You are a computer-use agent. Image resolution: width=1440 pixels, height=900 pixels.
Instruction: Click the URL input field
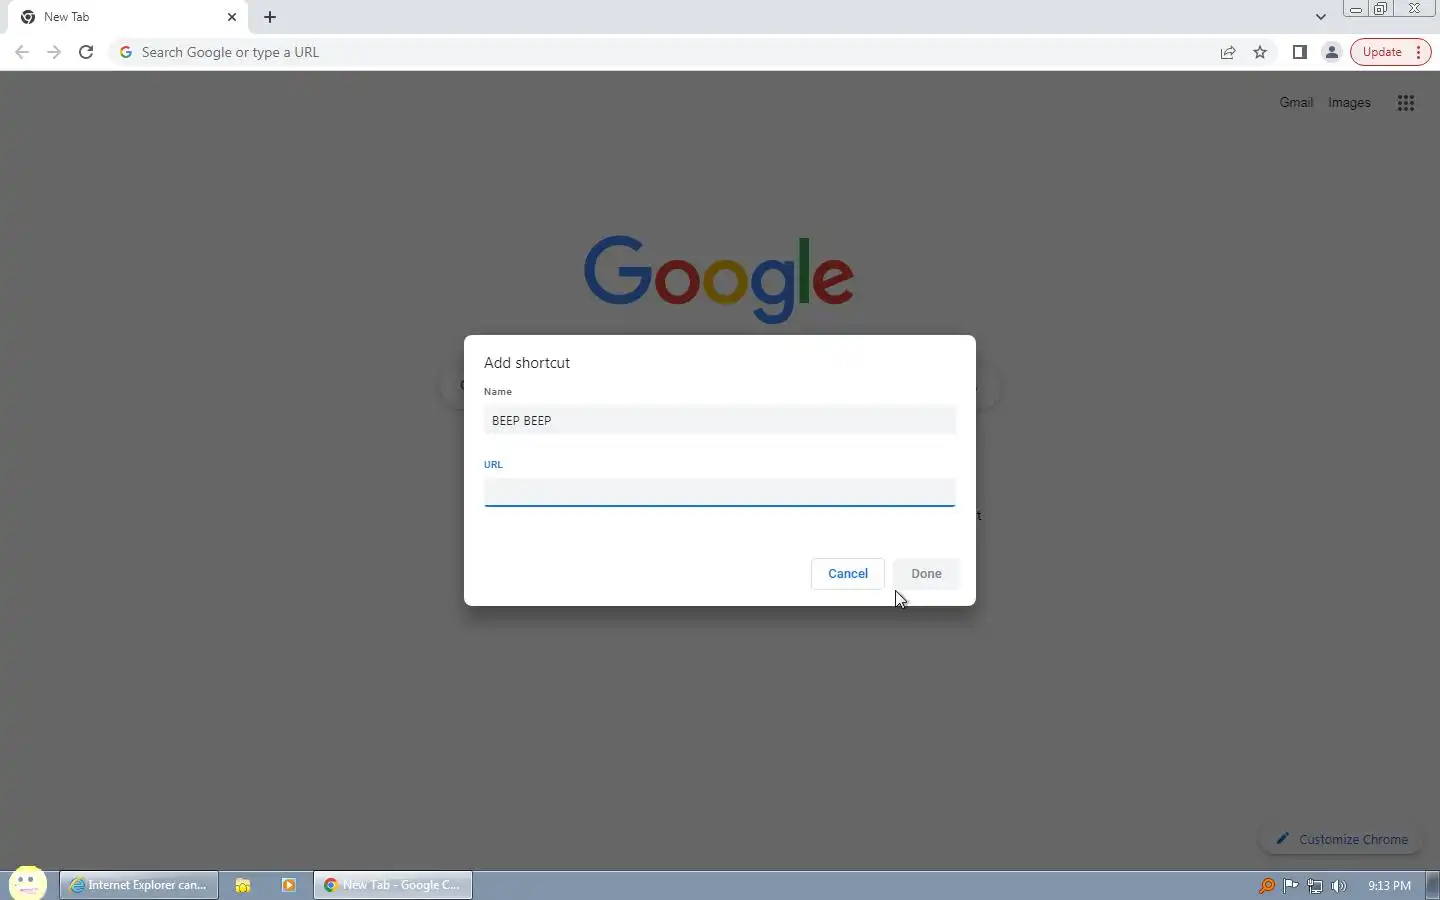(x=720, y=492)
